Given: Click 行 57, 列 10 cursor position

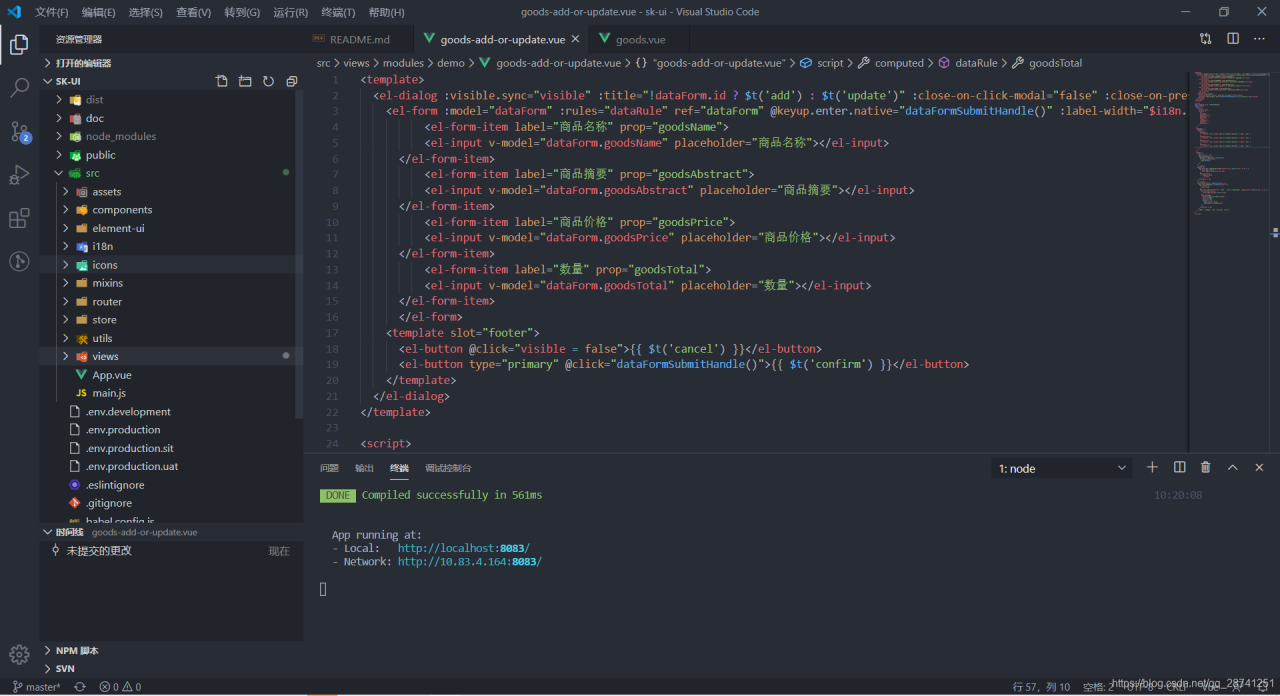Looking at the screenshot, I should tap(1041, 687).
